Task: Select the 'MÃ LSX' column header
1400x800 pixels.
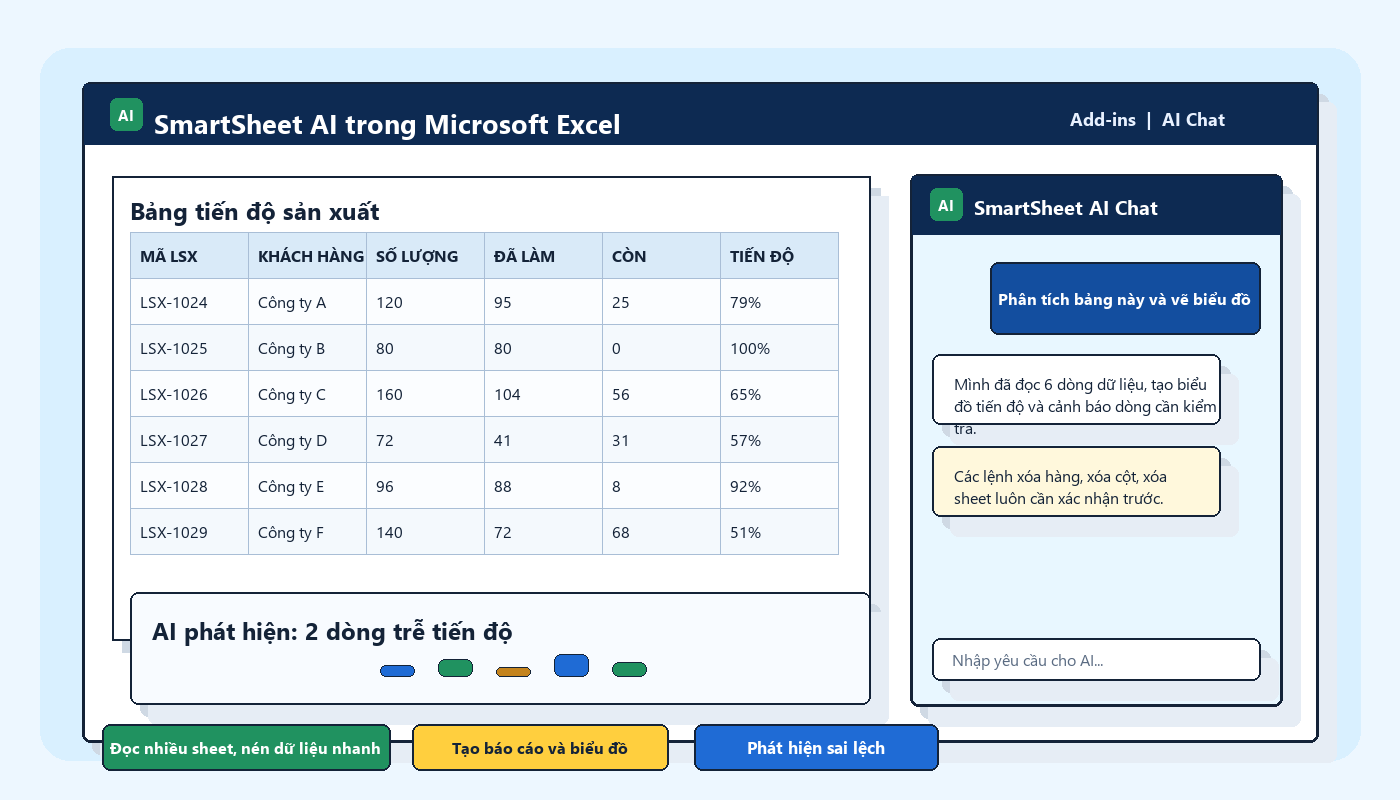Action: 190,256
